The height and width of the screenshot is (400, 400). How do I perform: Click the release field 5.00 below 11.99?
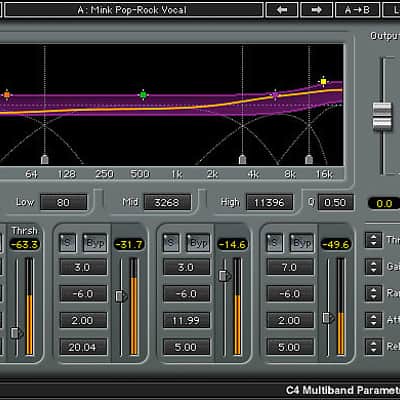[x=187, y=347]
